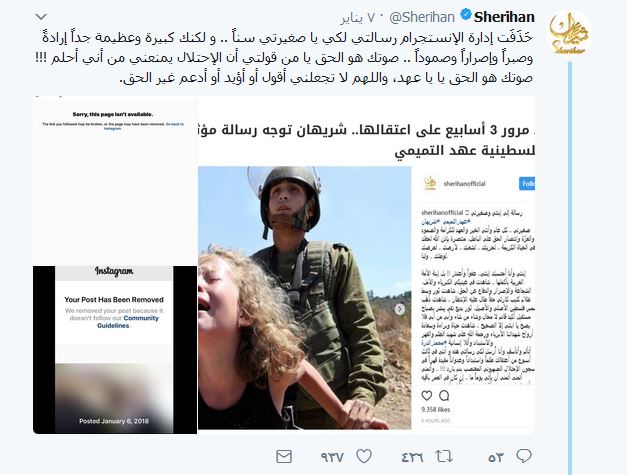This screenshot has height=475, width=627.
Task: Send tweet via direct message envelope icon
Action: click(x=284, y=457)
